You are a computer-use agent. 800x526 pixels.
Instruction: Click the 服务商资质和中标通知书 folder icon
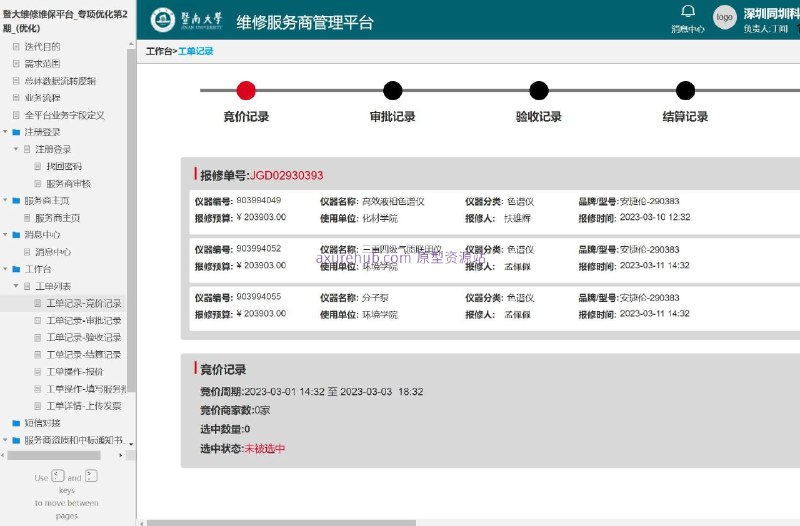16,440
